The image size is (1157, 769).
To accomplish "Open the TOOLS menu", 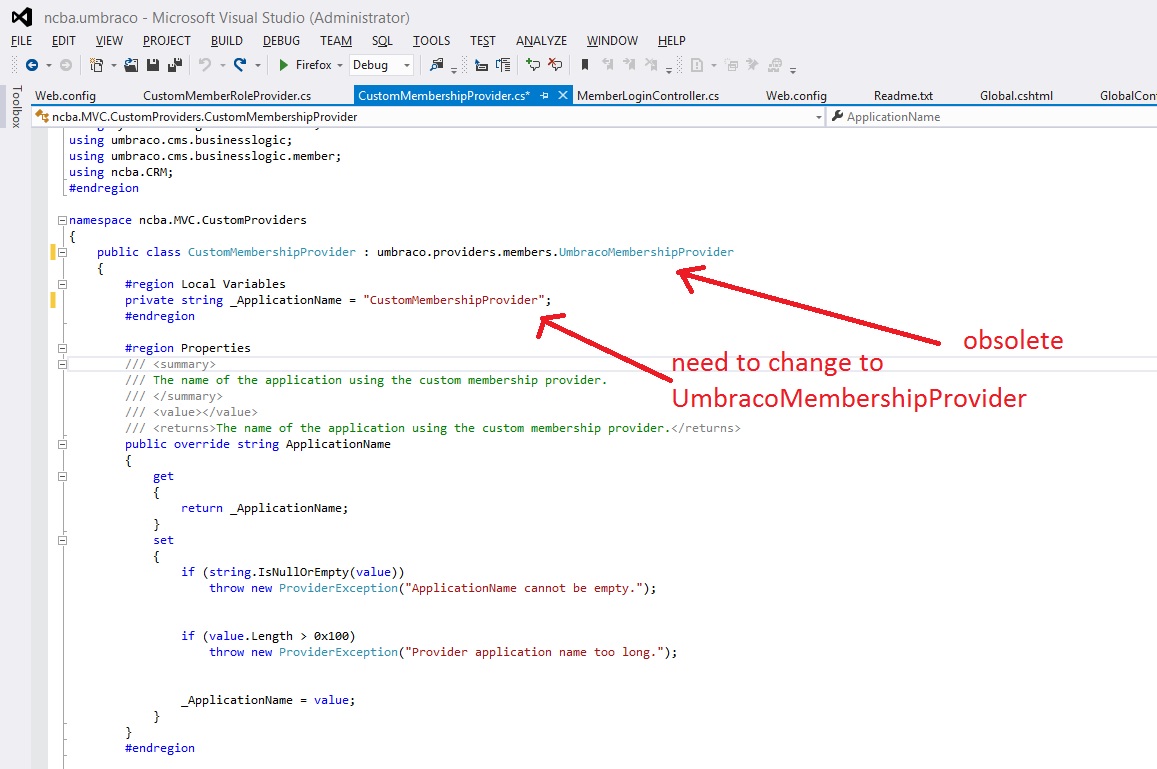I will tap(431, 41).
